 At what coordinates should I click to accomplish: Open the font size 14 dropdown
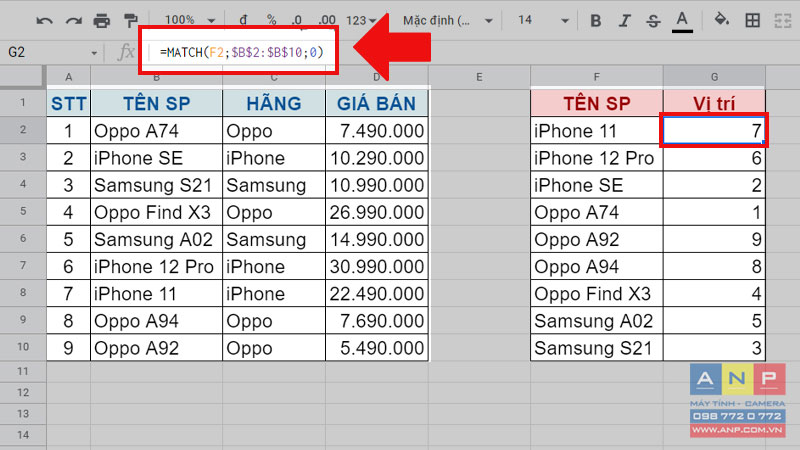coord(543,20)
